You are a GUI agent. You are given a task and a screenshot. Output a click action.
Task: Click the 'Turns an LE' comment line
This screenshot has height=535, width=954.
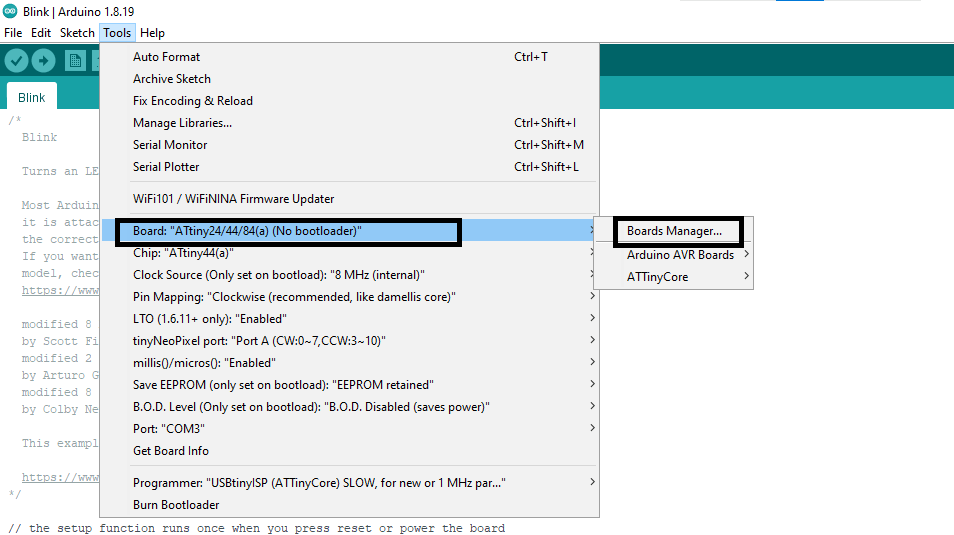[x=60, y=171]
